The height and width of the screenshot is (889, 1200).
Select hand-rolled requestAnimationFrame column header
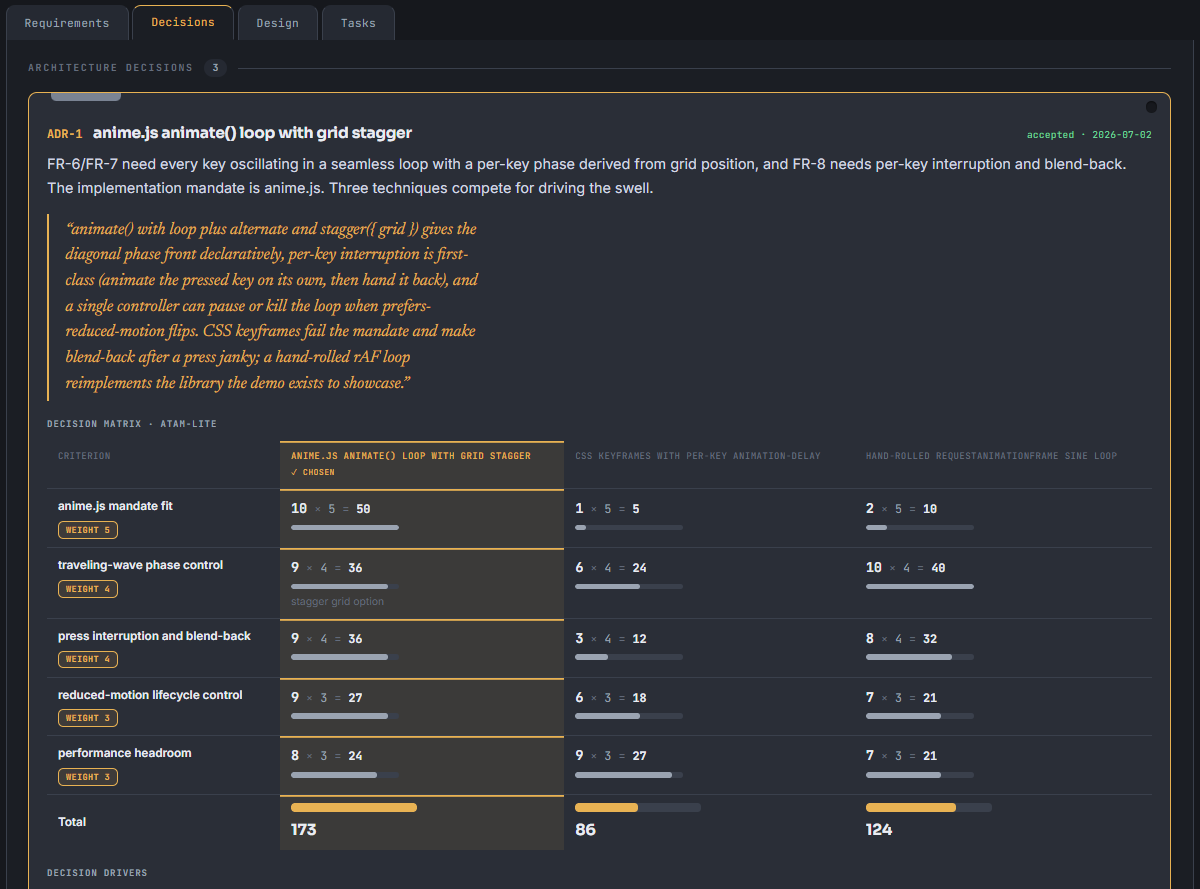pos(991,456)
